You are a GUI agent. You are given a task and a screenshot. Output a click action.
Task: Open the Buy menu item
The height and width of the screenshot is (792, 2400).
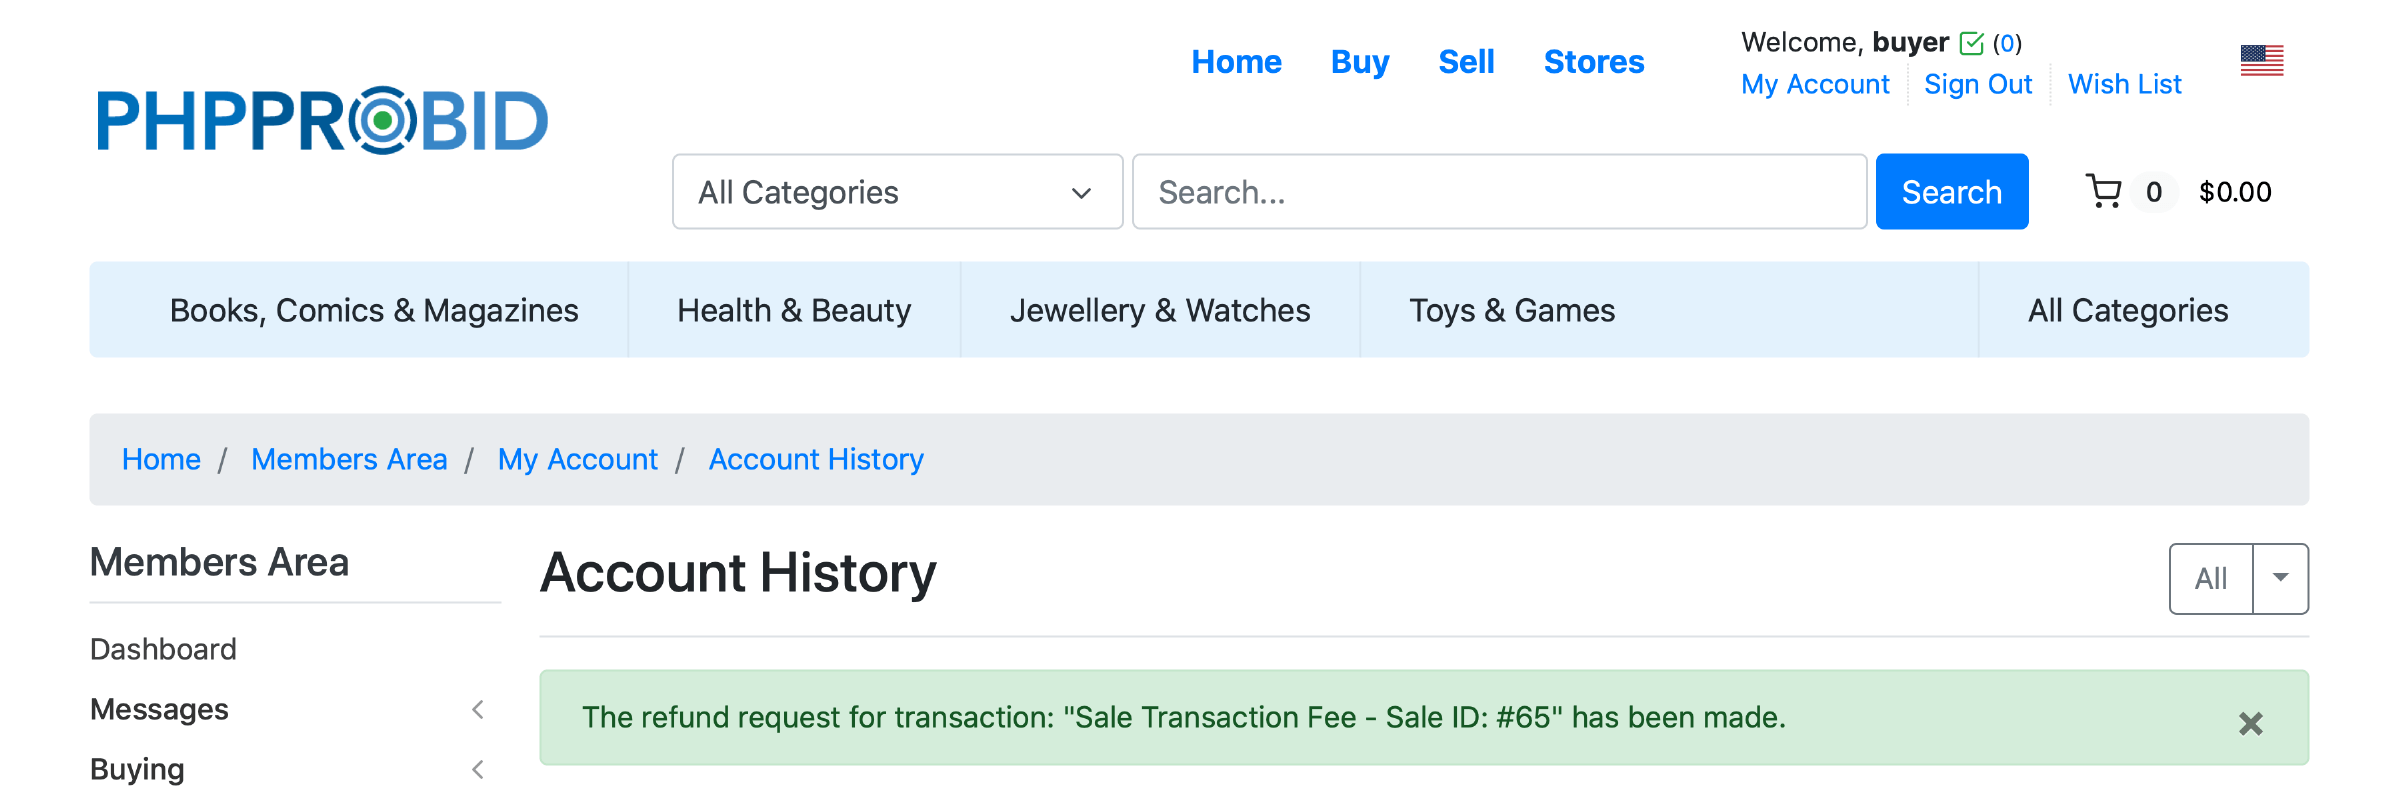click(x=1359, y=62)
